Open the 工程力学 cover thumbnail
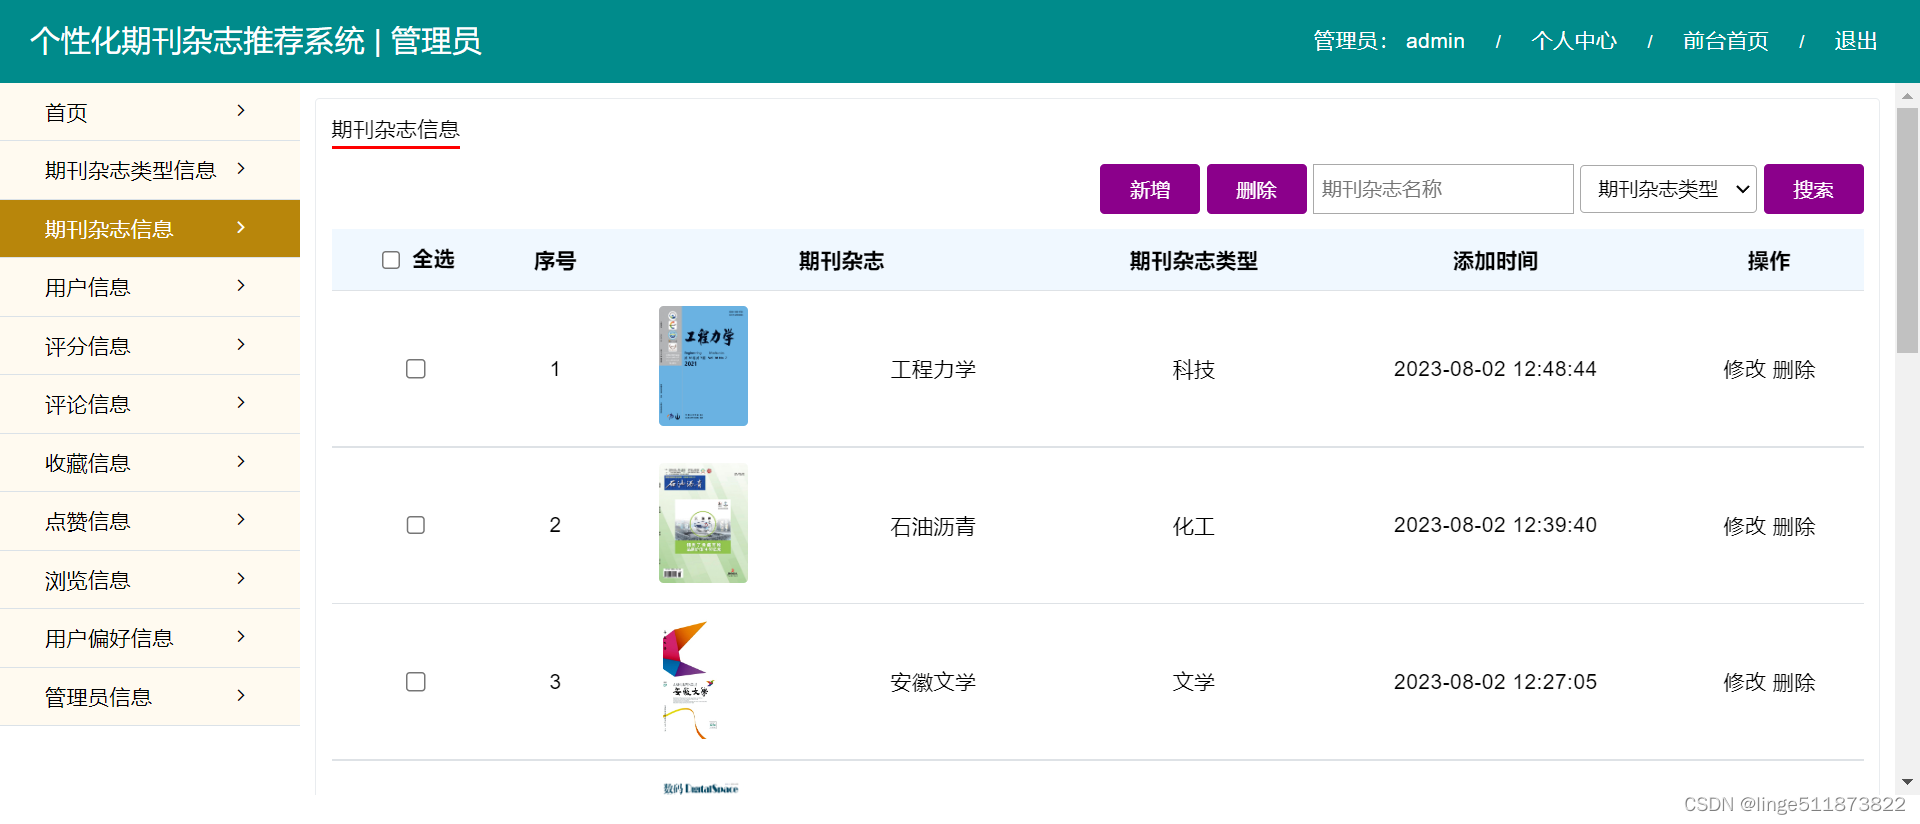The height and width of the screenshot is (824, 1920). (x=703, y=366)
